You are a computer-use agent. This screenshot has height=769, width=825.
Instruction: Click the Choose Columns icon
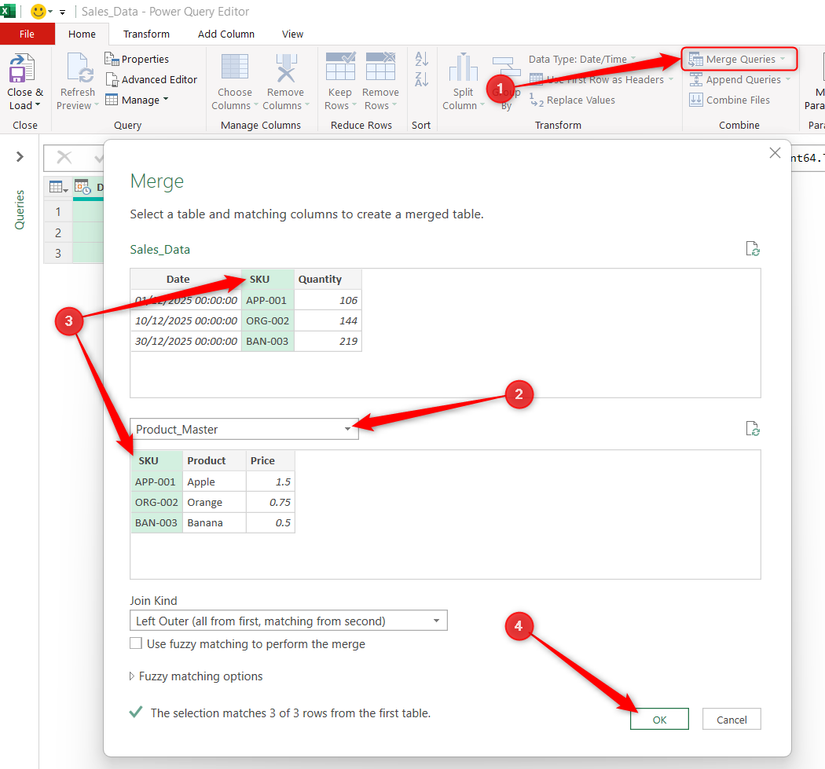(x=235, y=70)
